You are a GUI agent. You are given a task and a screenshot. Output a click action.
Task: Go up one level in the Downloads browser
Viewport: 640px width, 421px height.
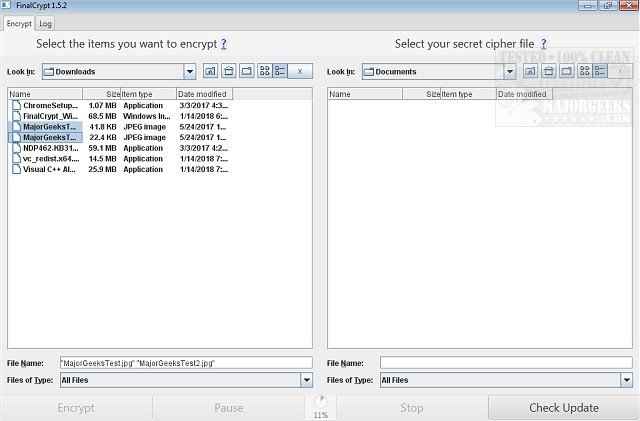click(211, 72)
